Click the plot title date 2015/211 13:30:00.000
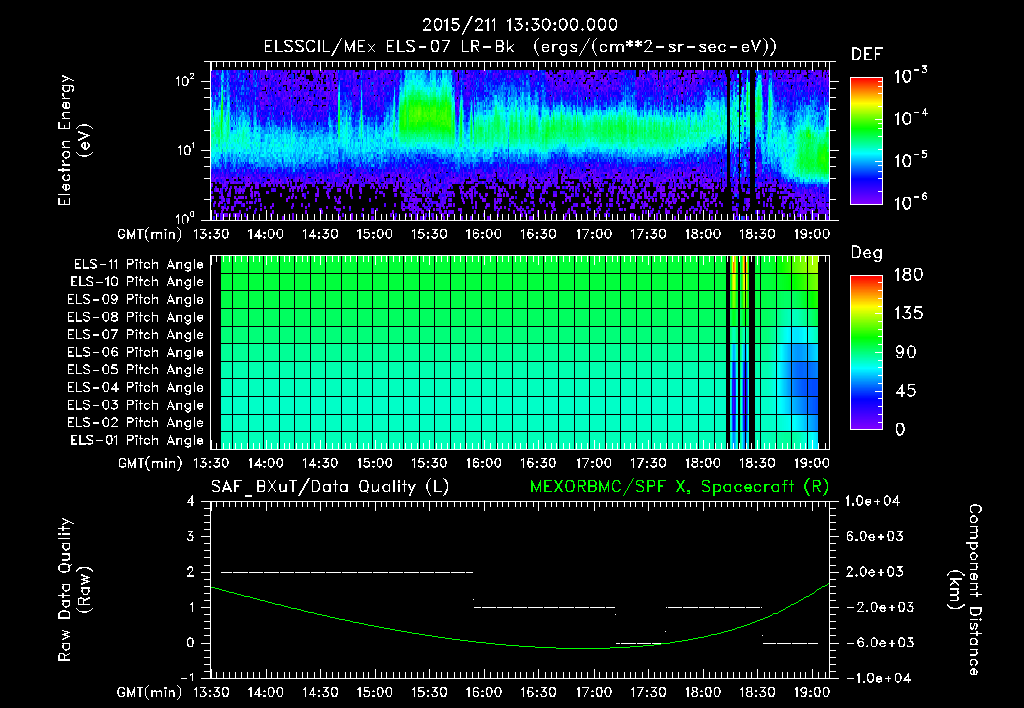1024x708 pixels. pyautogui.click(x=519, y=25)
